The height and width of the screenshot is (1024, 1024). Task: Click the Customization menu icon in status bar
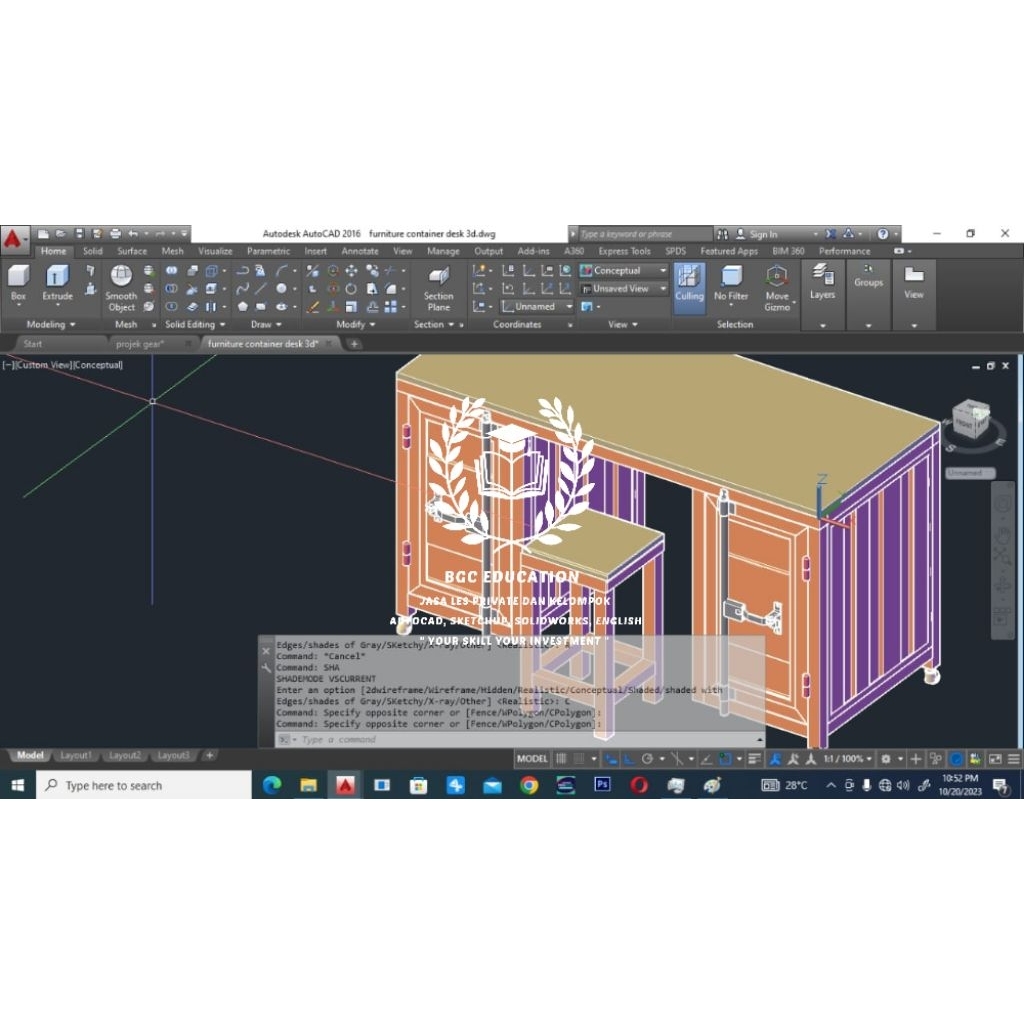tap(1014, 759)
